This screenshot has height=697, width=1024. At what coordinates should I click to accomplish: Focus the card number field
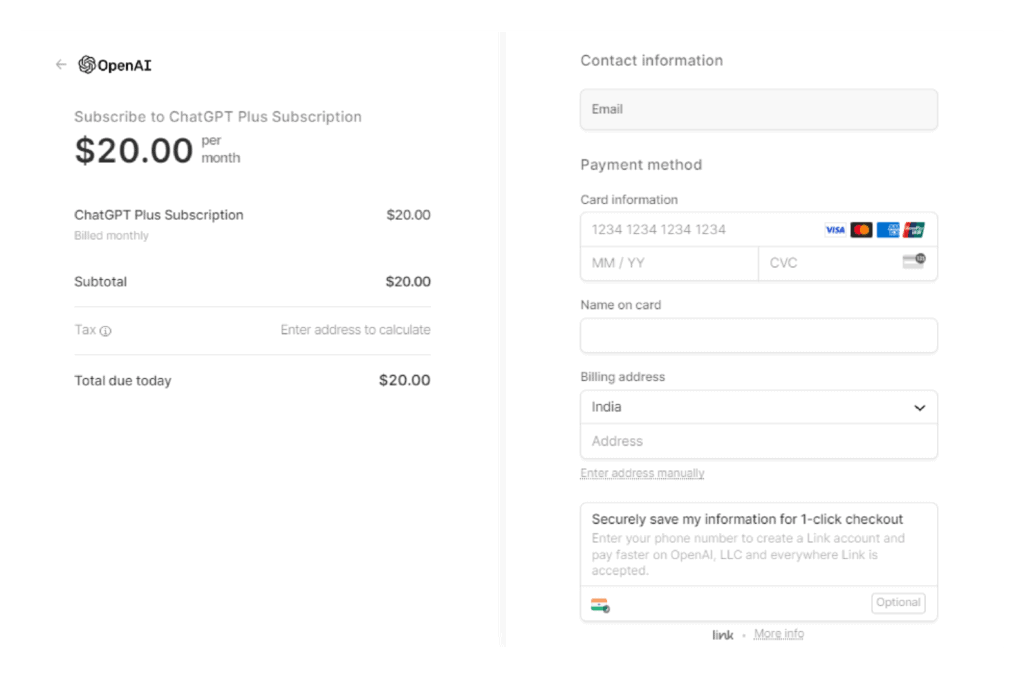[700, 230]
